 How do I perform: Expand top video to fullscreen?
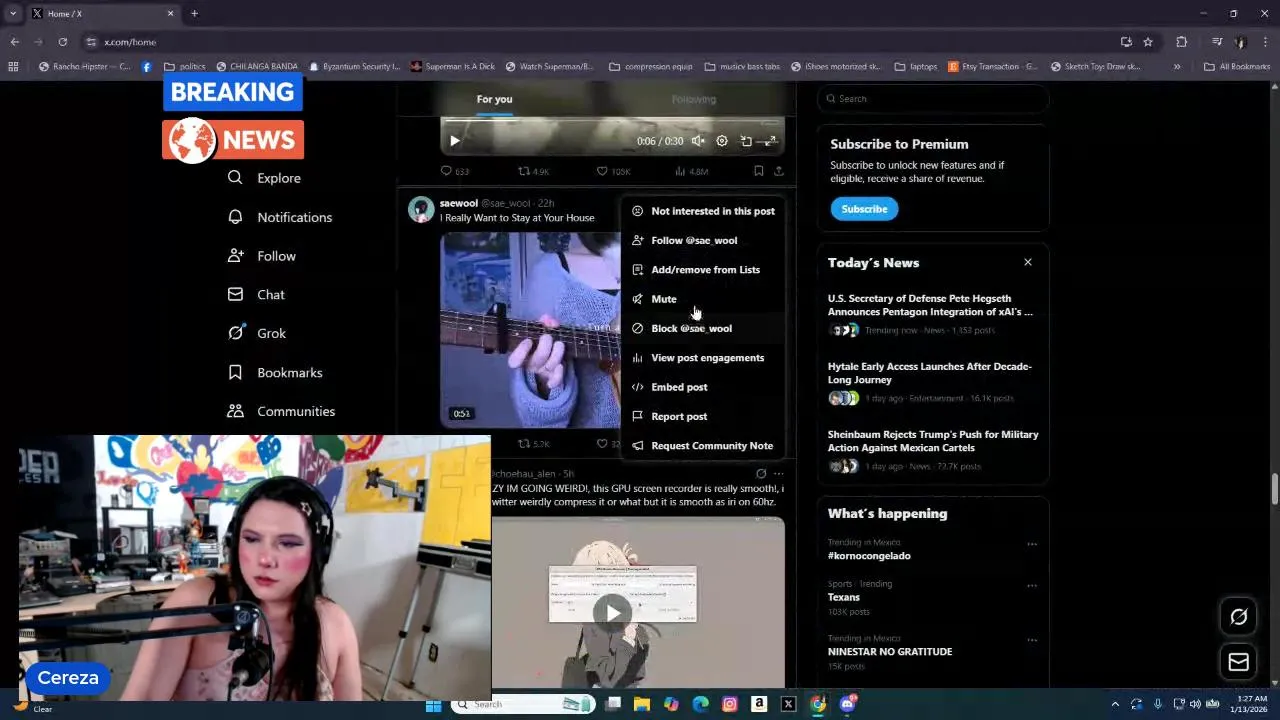[770, 141]
